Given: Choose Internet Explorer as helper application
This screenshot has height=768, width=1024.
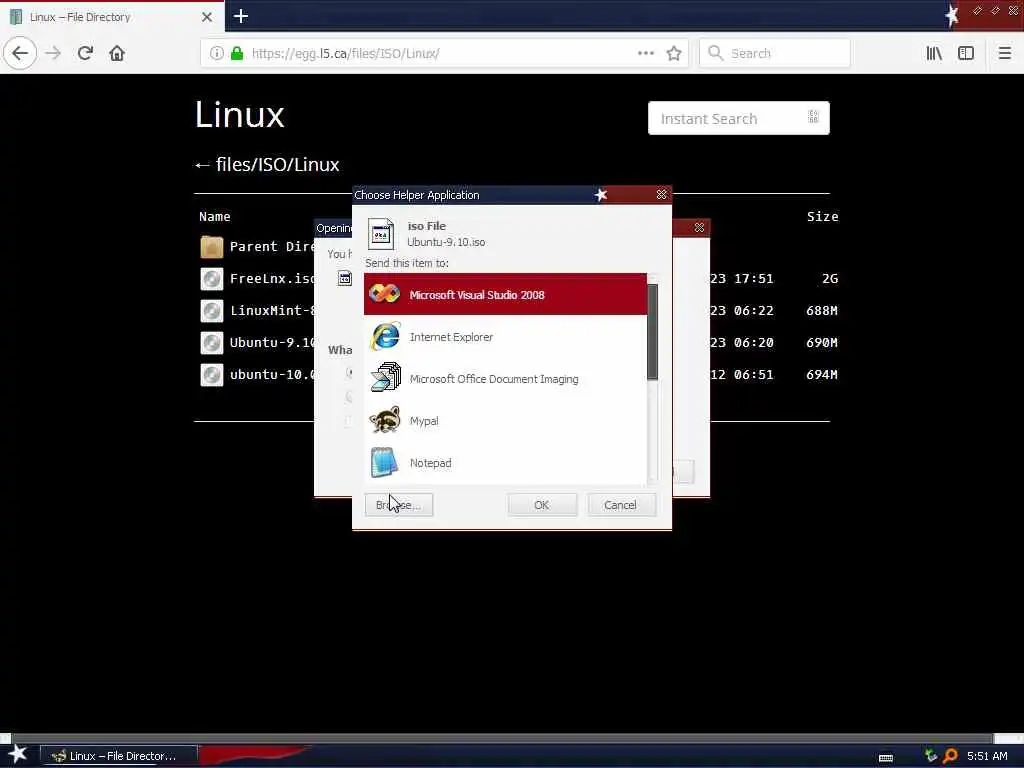Looking at the screenshot, I should (505, 337).
